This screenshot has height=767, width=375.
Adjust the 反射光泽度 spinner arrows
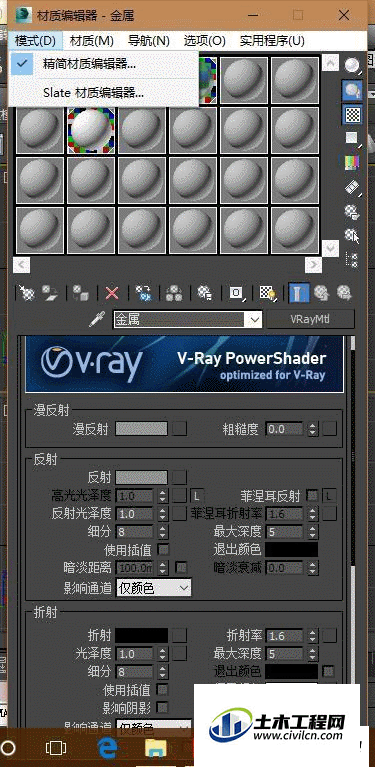[162, 514]
